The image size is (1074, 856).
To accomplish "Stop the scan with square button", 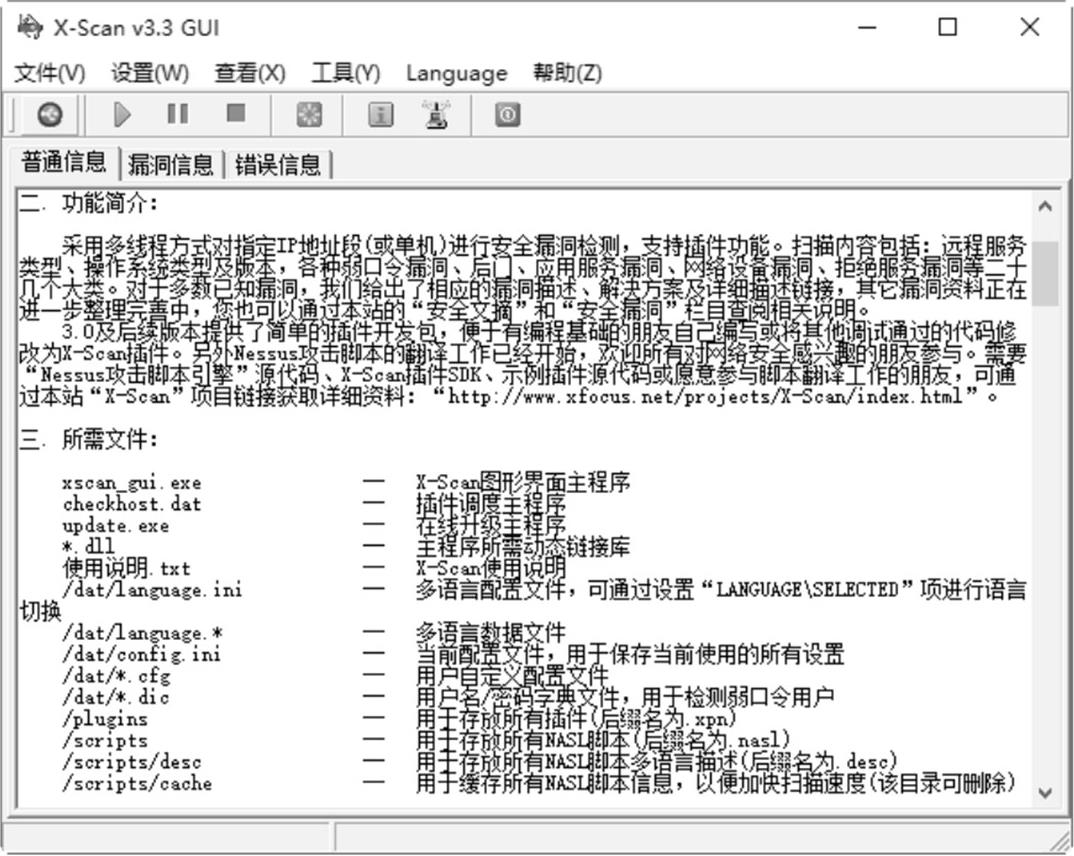I will [236, 115].
